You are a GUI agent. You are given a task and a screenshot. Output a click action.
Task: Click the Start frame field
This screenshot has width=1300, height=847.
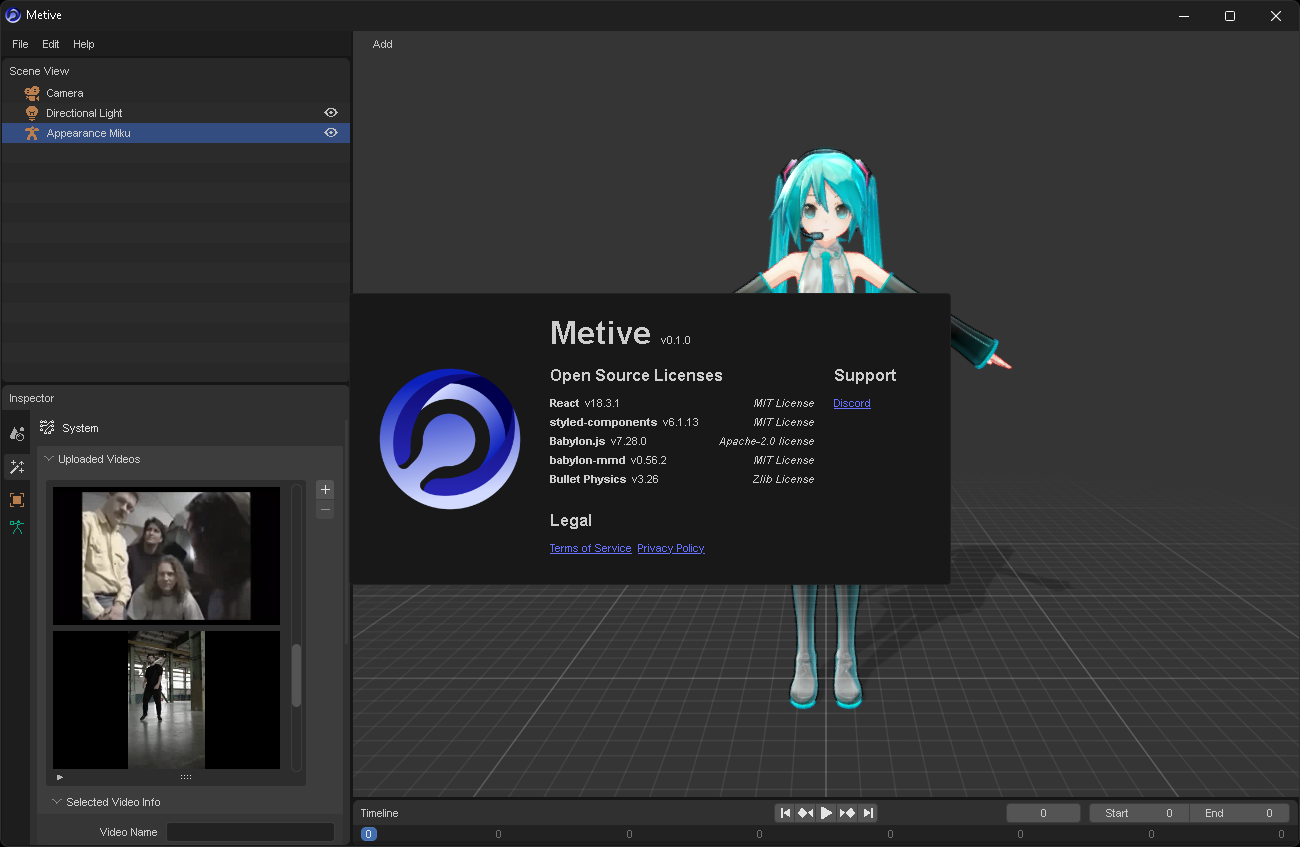point(1139,813)
